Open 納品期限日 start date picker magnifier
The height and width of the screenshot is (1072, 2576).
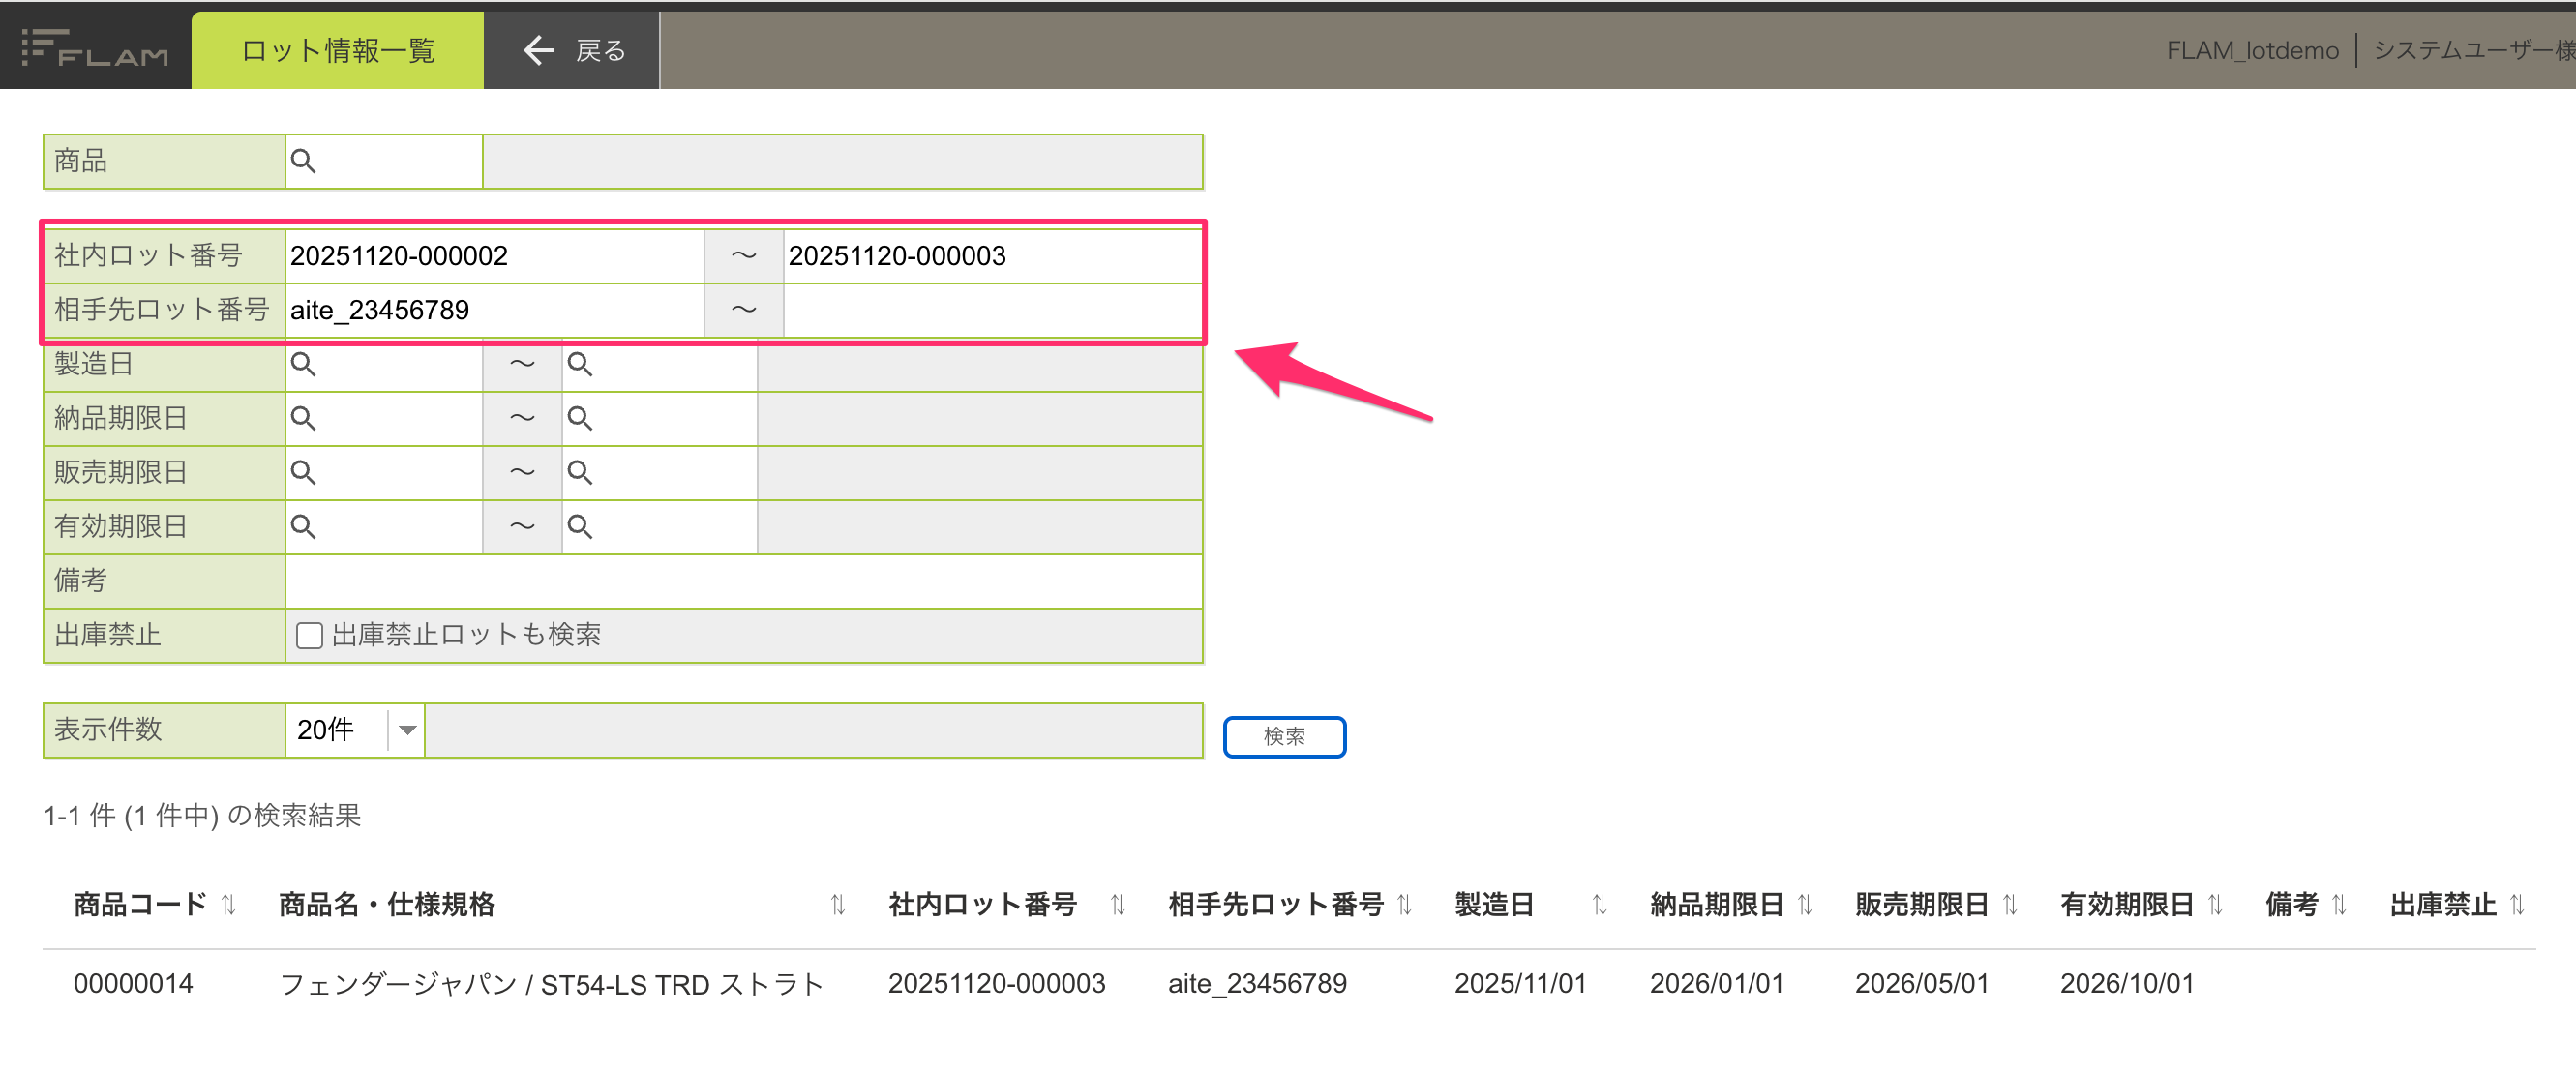(303, 418)
